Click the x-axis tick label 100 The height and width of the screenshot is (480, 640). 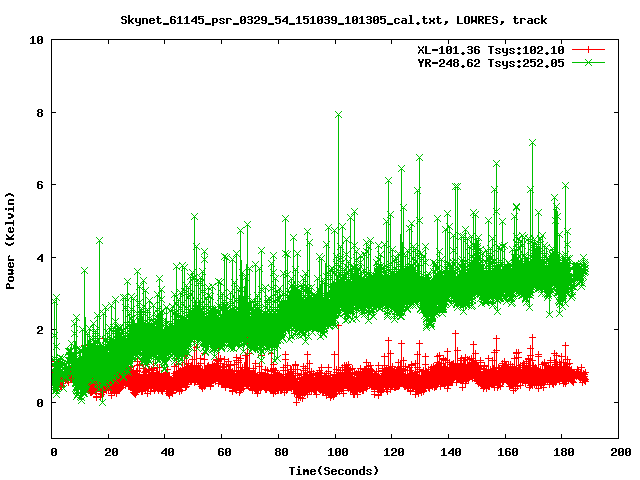[x=336, y=453]
